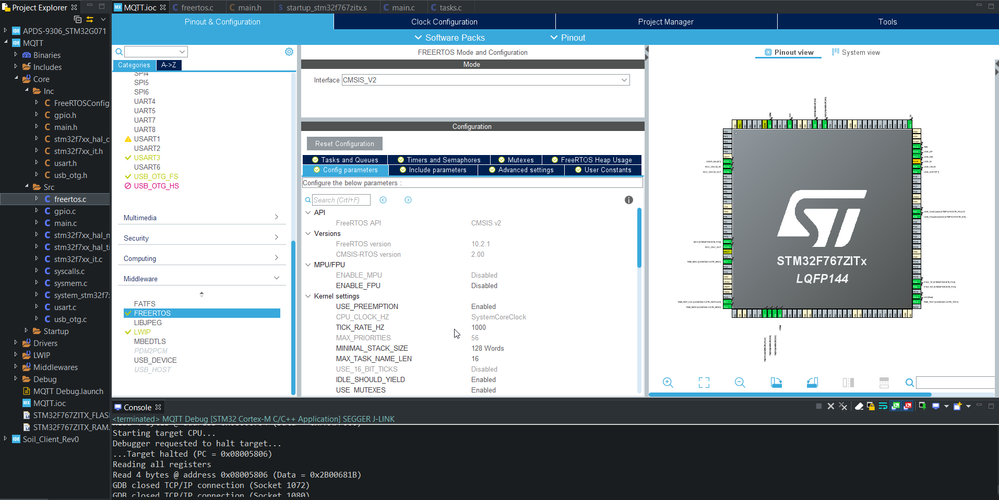This screenshot has width=999, height=500.
Task: Click the chip image STM32F767ZITx
Action: coord(821,220)
